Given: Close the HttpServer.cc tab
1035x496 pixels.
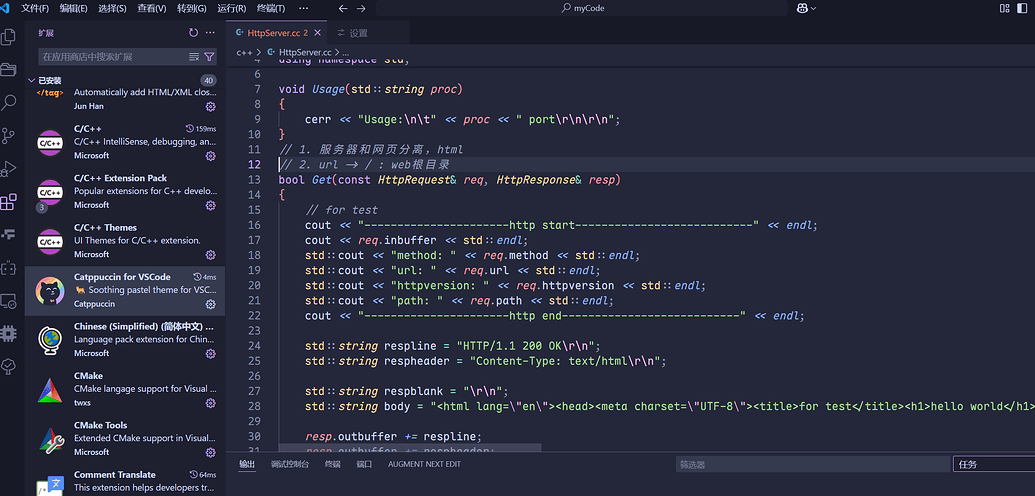Looking at the screenshot, I should [x=317, y=32].
